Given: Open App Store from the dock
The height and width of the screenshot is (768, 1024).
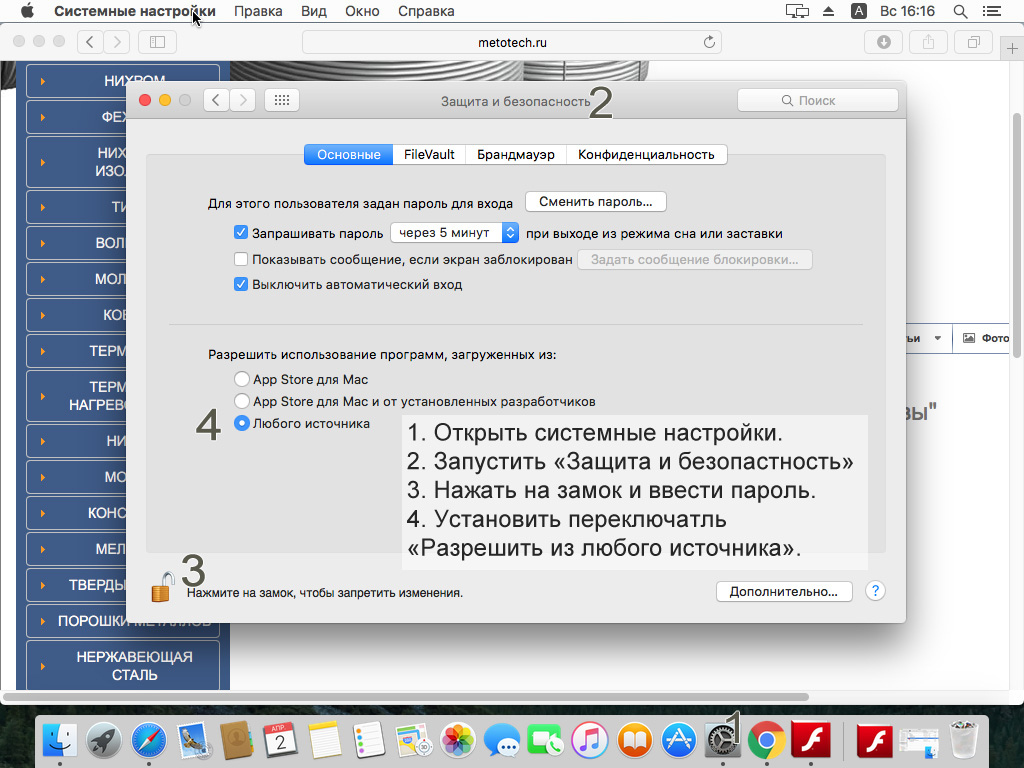Looking at the screenshot, I should pyautogui.click(x=679, y=741).
